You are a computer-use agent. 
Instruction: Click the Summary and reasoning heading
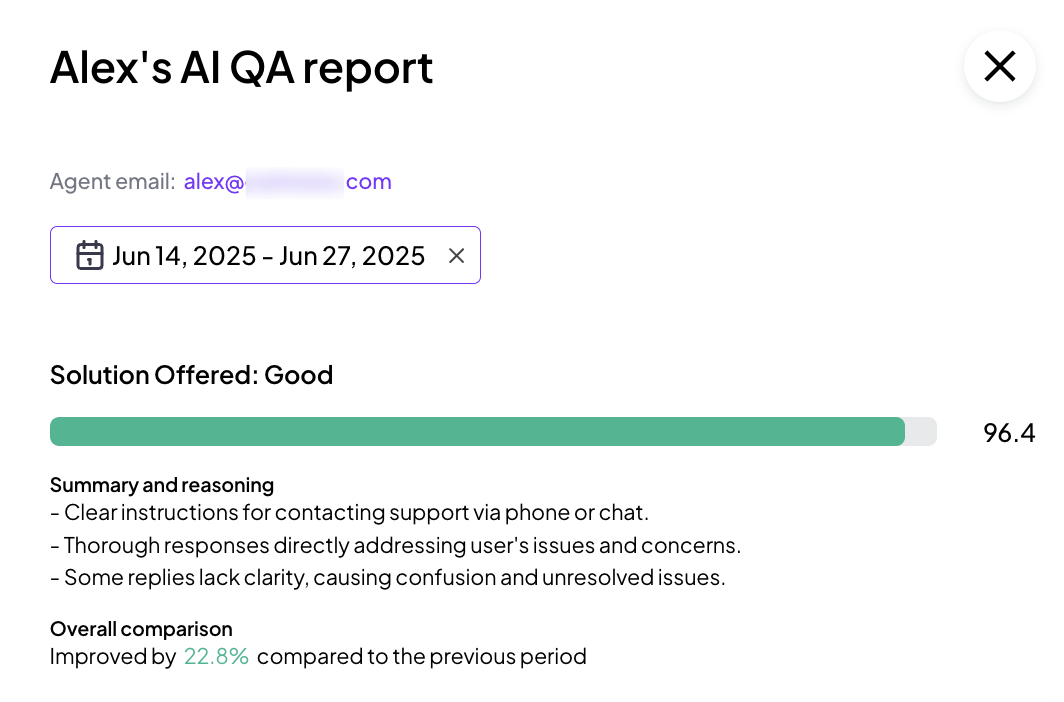click(162, 485)
